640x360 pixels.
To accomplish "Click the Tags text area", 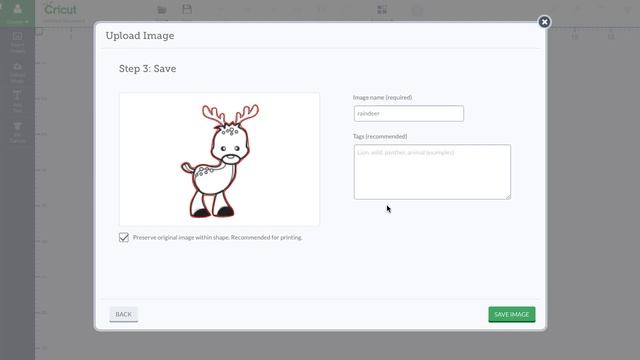I will tap(432, 172).
